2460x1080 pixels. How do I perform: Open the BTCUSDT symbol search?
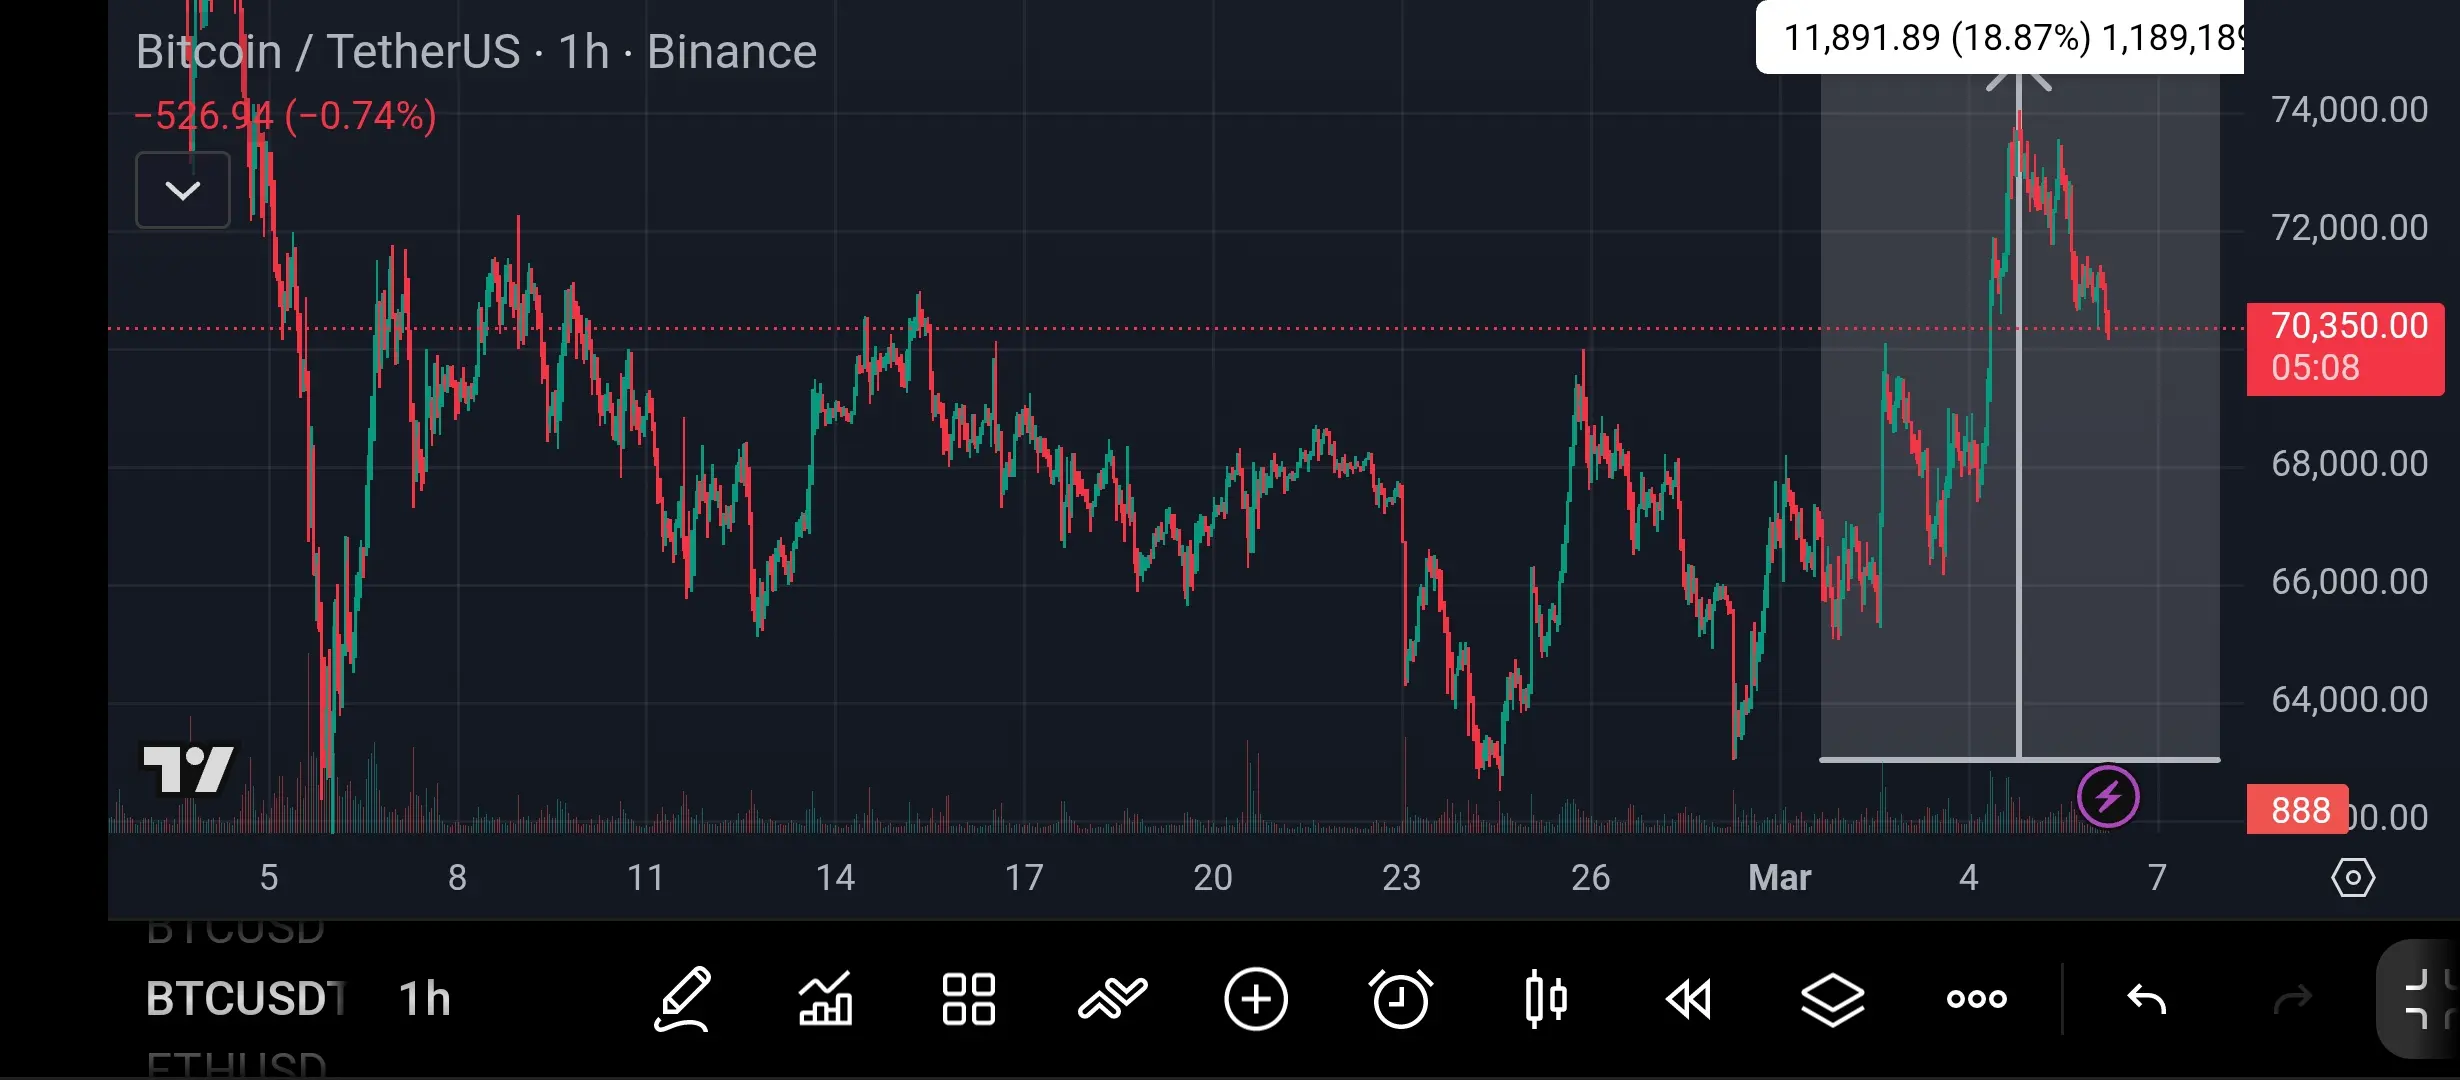[245, 999]
